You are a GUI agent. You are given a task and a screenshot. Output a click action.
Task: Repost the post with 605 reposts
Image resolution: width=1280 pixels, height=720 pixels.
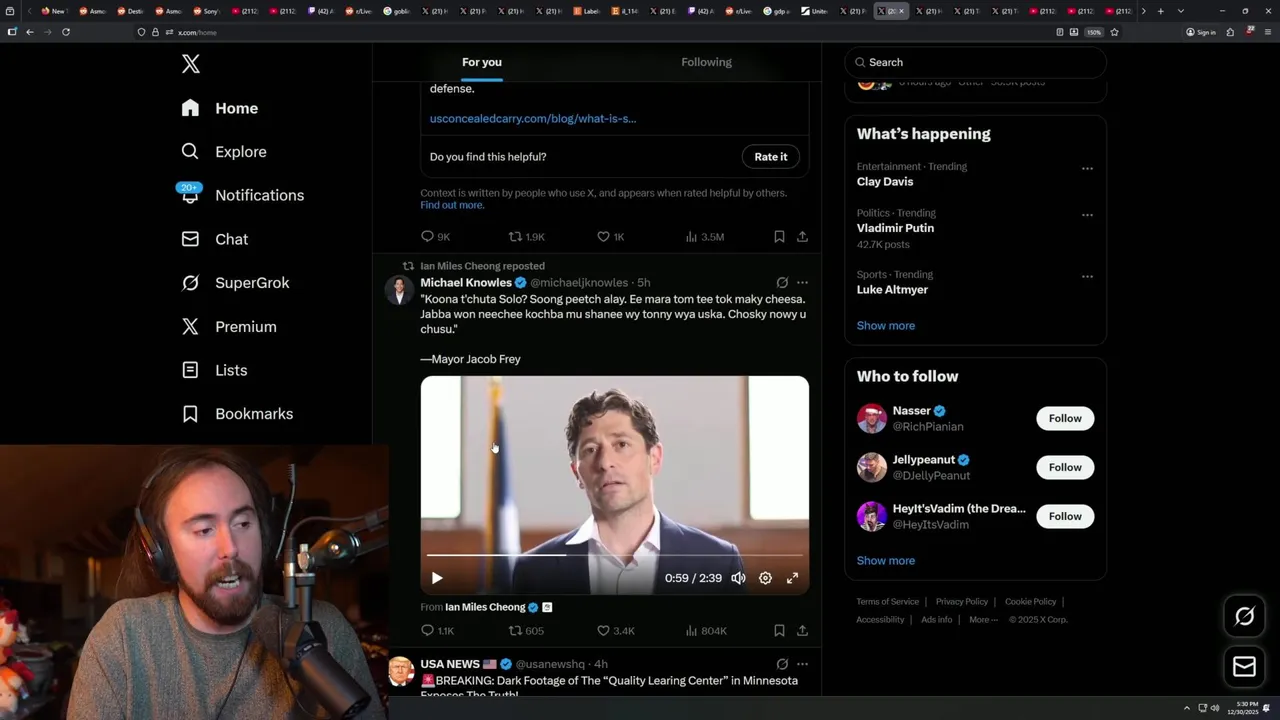pos(526,631)
